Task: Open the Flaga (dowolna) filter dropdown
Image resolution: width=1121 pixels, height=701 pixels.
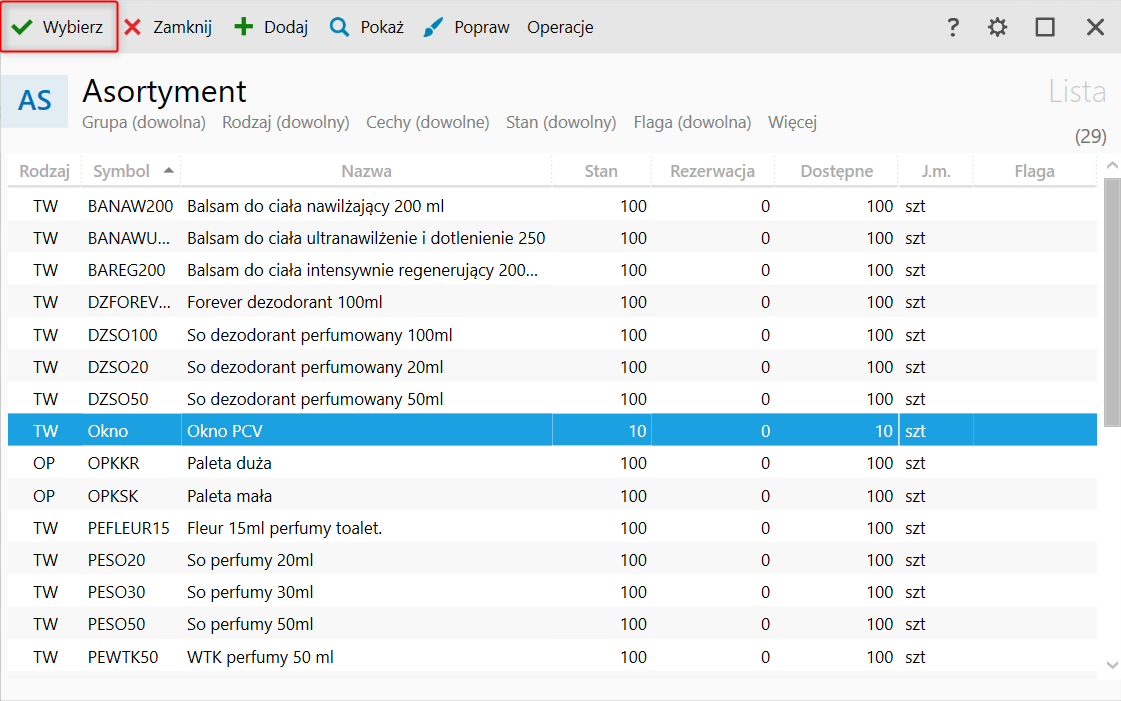Action: point(692,122)
